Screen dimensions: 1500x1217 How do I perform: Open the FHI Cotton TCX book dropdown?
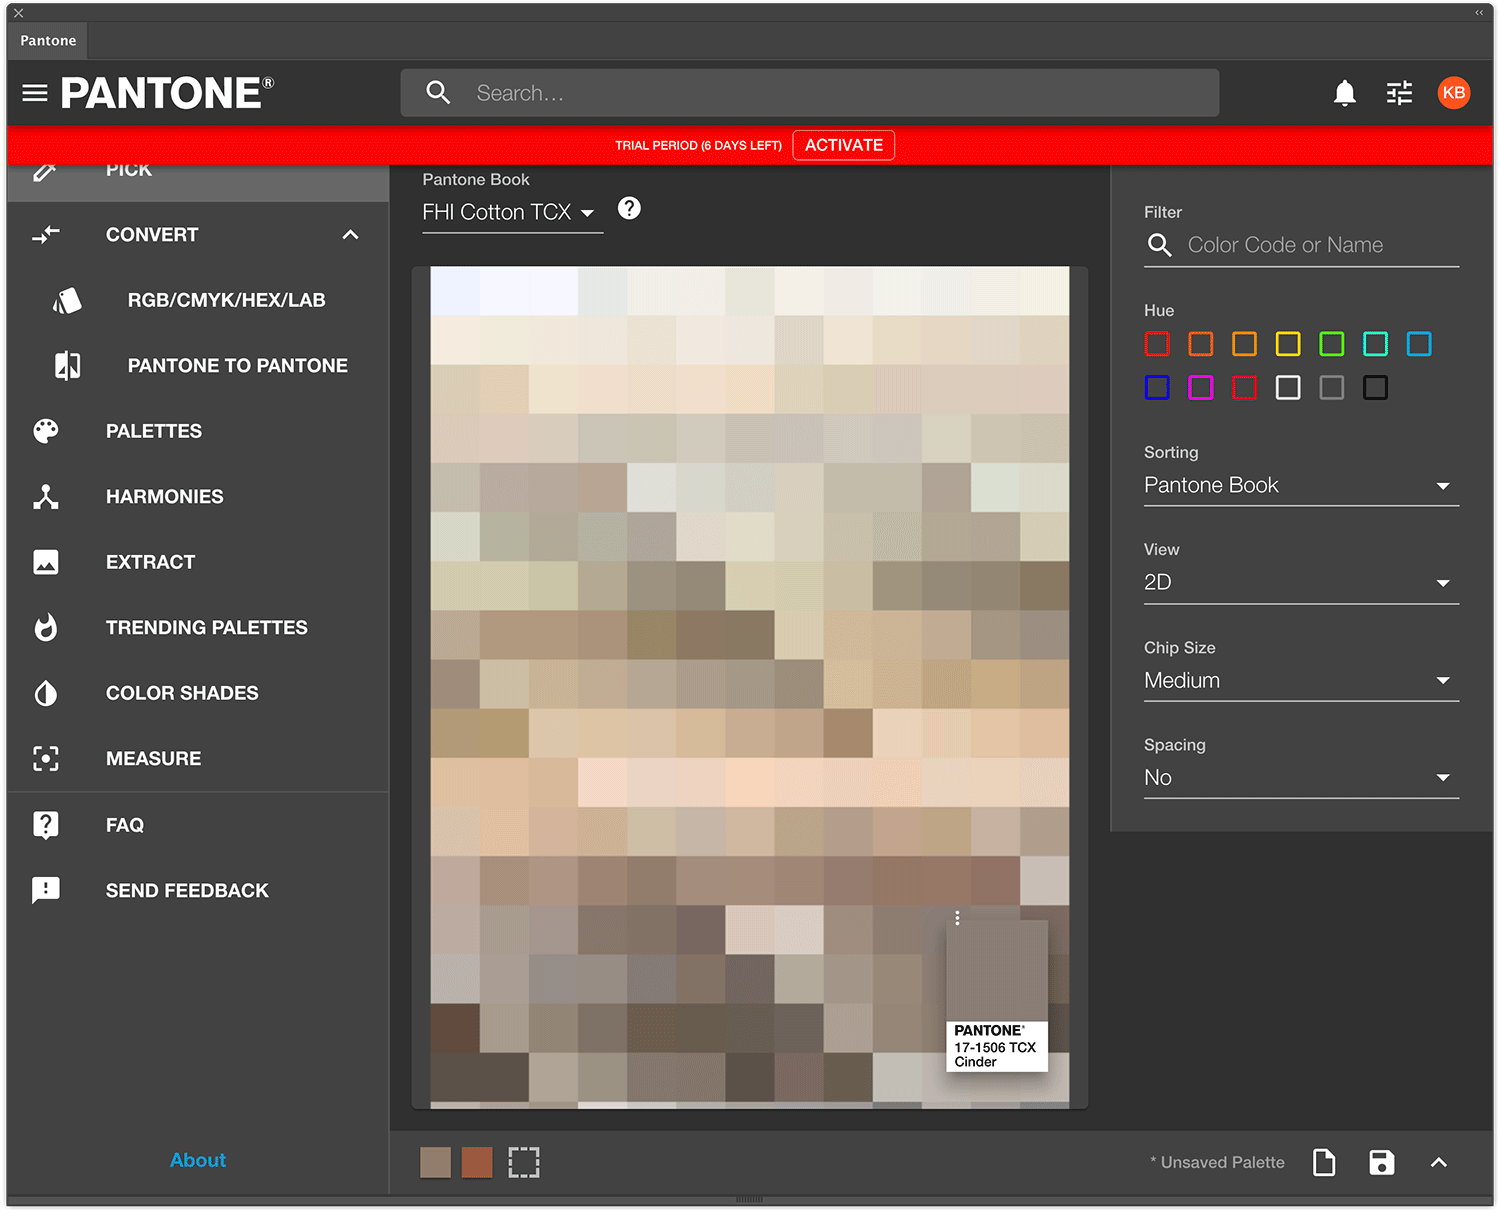click(x=512, y=212)
